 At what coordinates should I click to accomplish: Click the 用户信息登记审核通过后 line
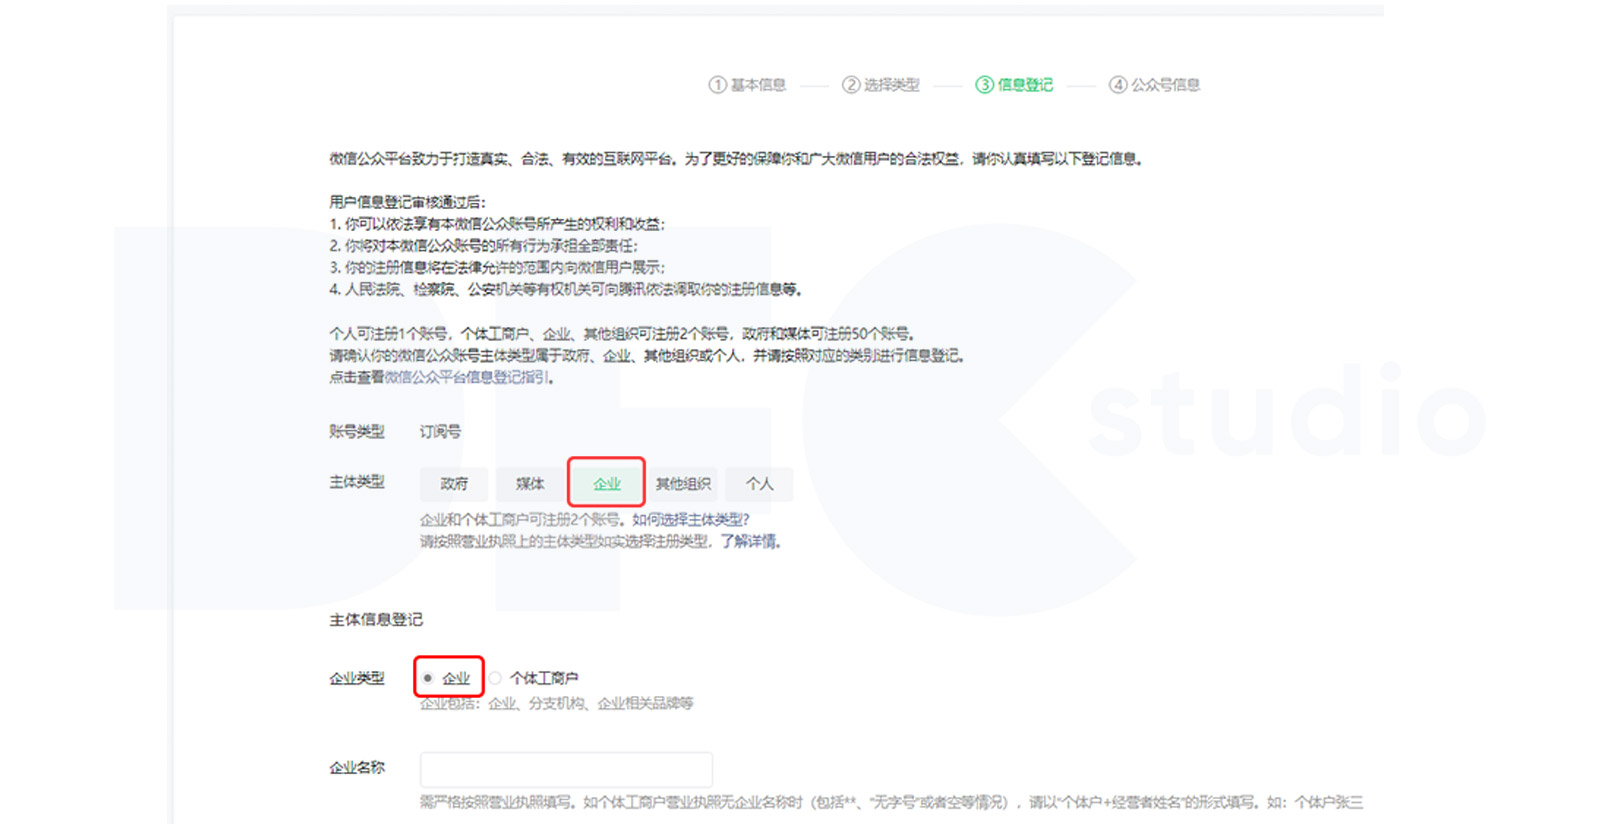408,202
